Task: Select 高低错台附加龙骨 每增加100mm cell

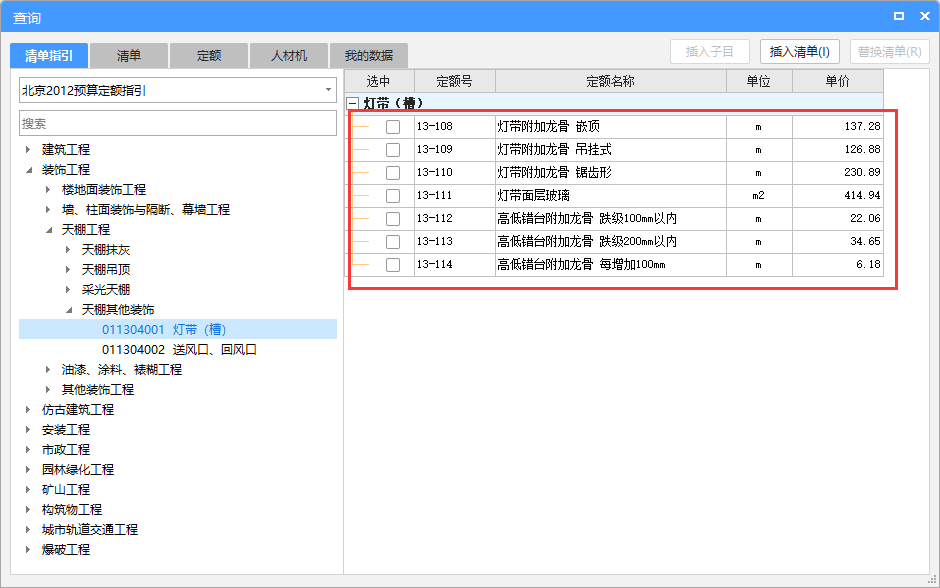Action: 611,264
